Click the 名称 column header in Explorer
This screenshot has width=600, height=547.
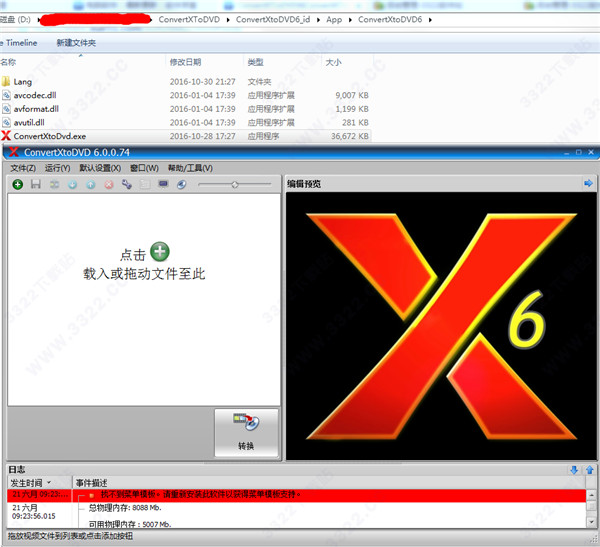point(8,62)
